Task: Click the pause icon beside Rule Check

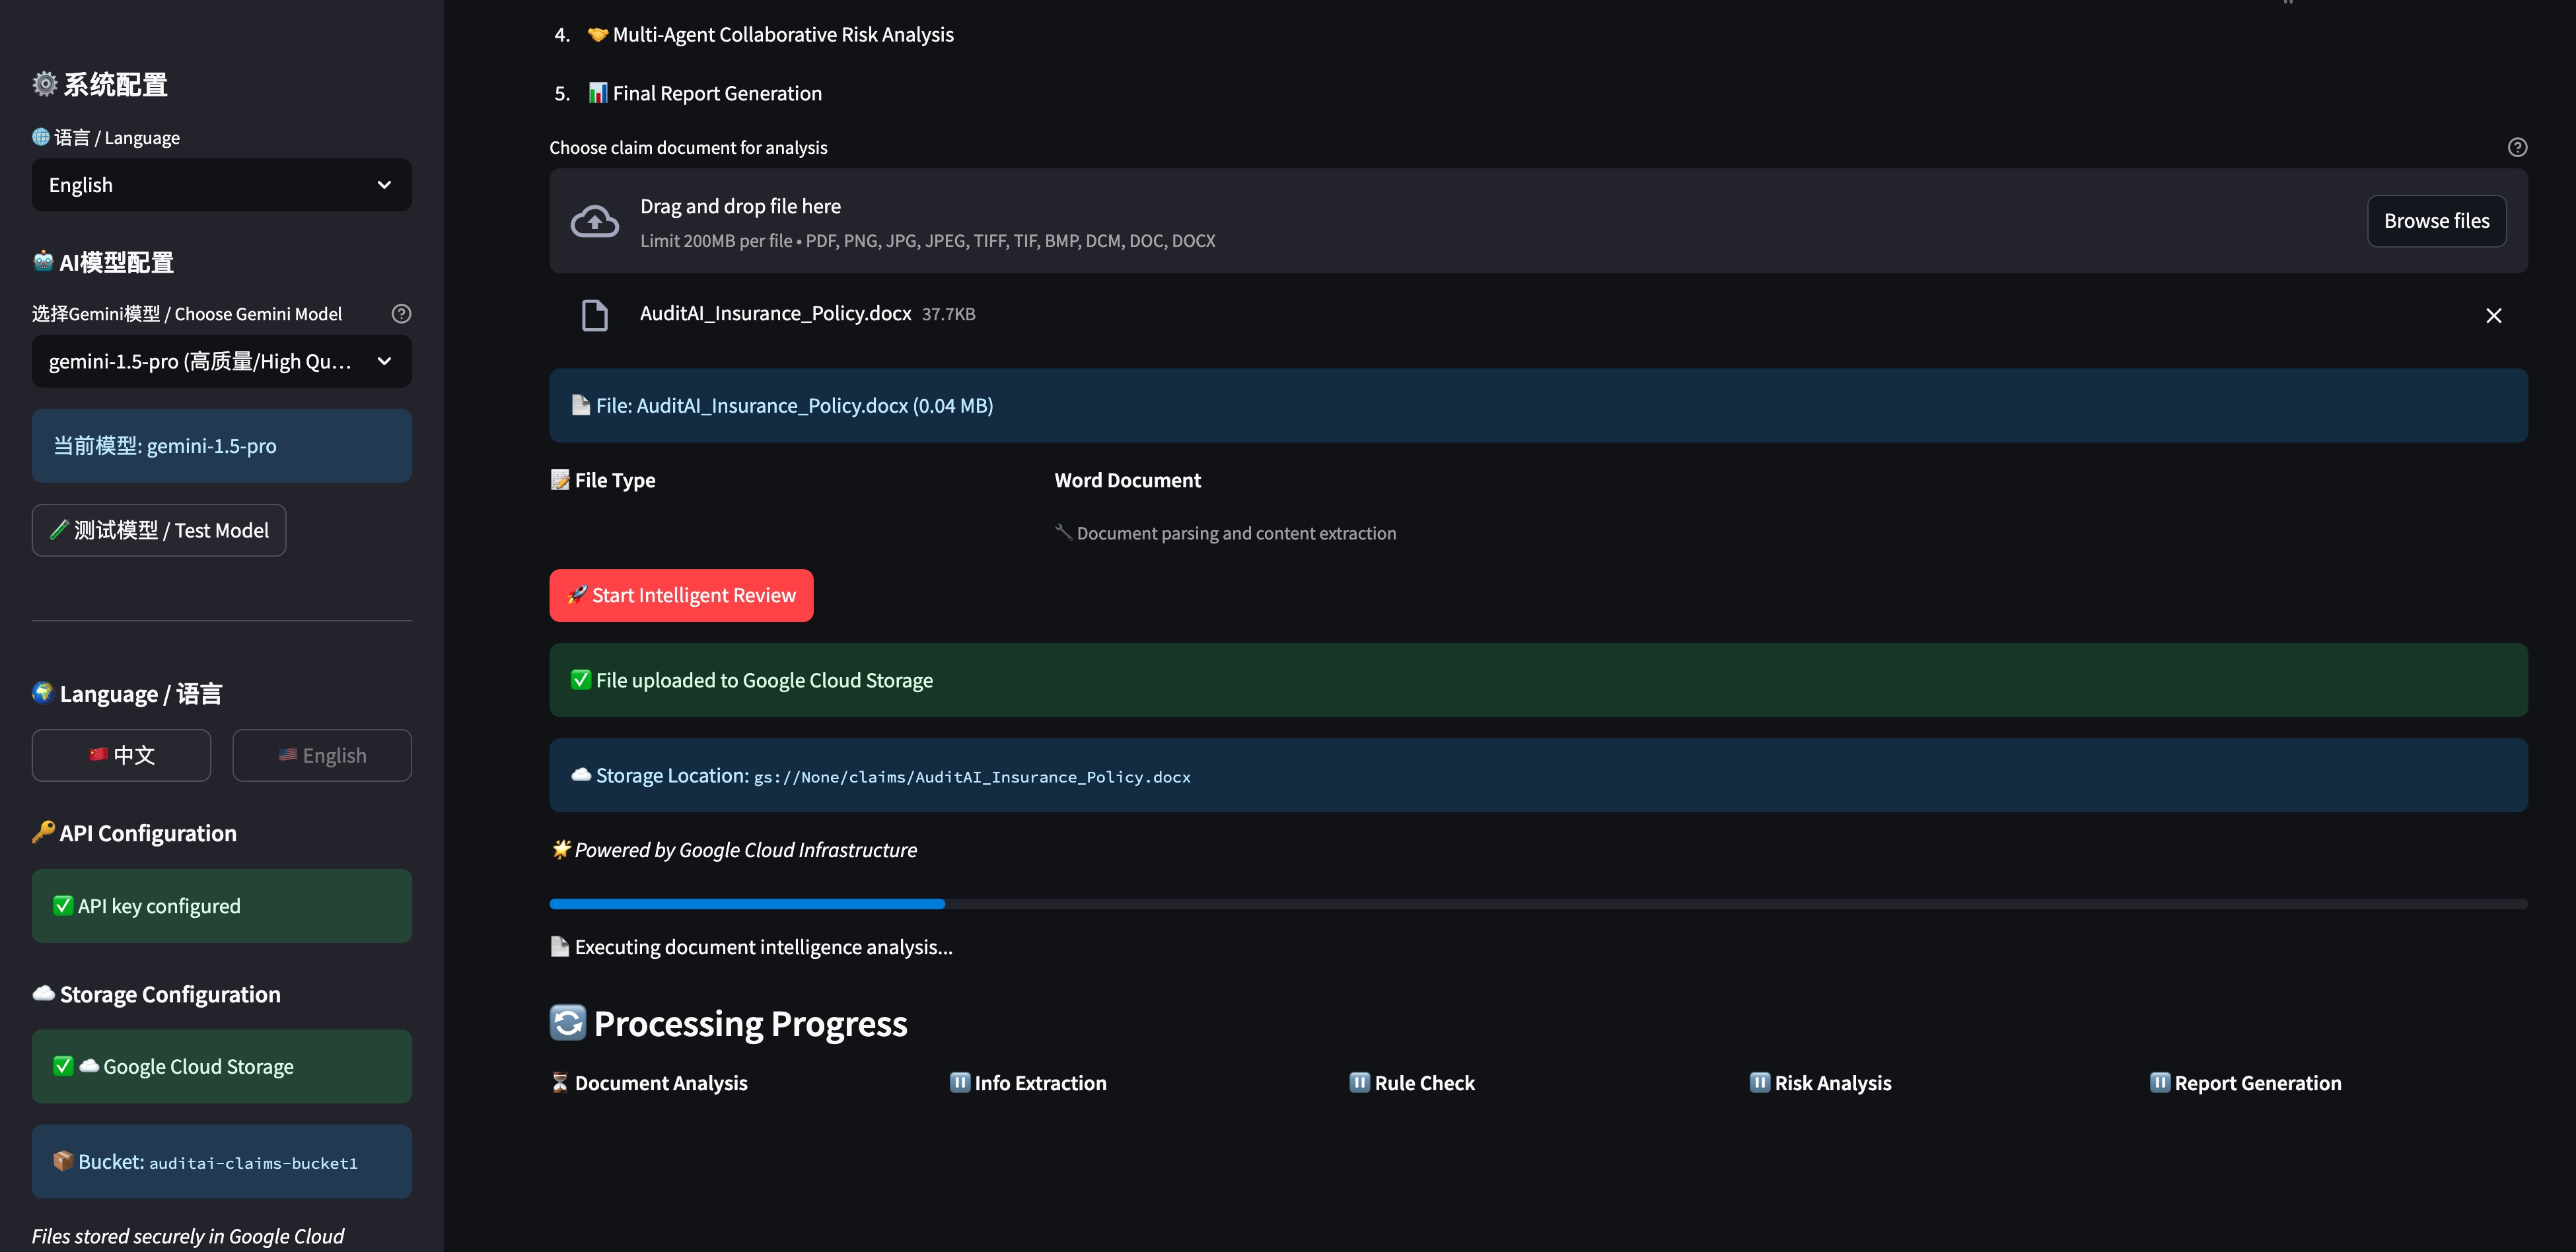Action: 1359,1083
